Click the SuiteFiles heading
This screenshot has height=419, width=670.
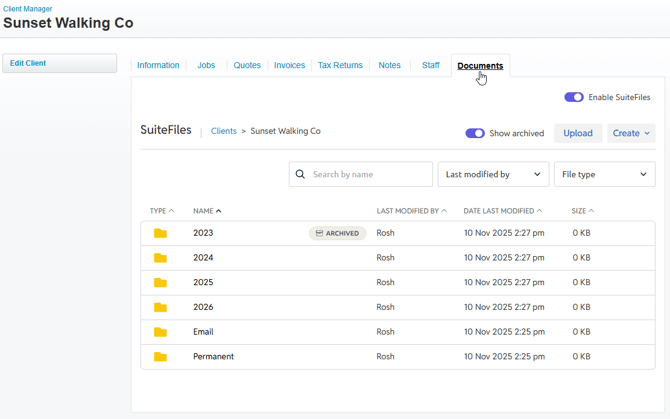pos(166,130)
